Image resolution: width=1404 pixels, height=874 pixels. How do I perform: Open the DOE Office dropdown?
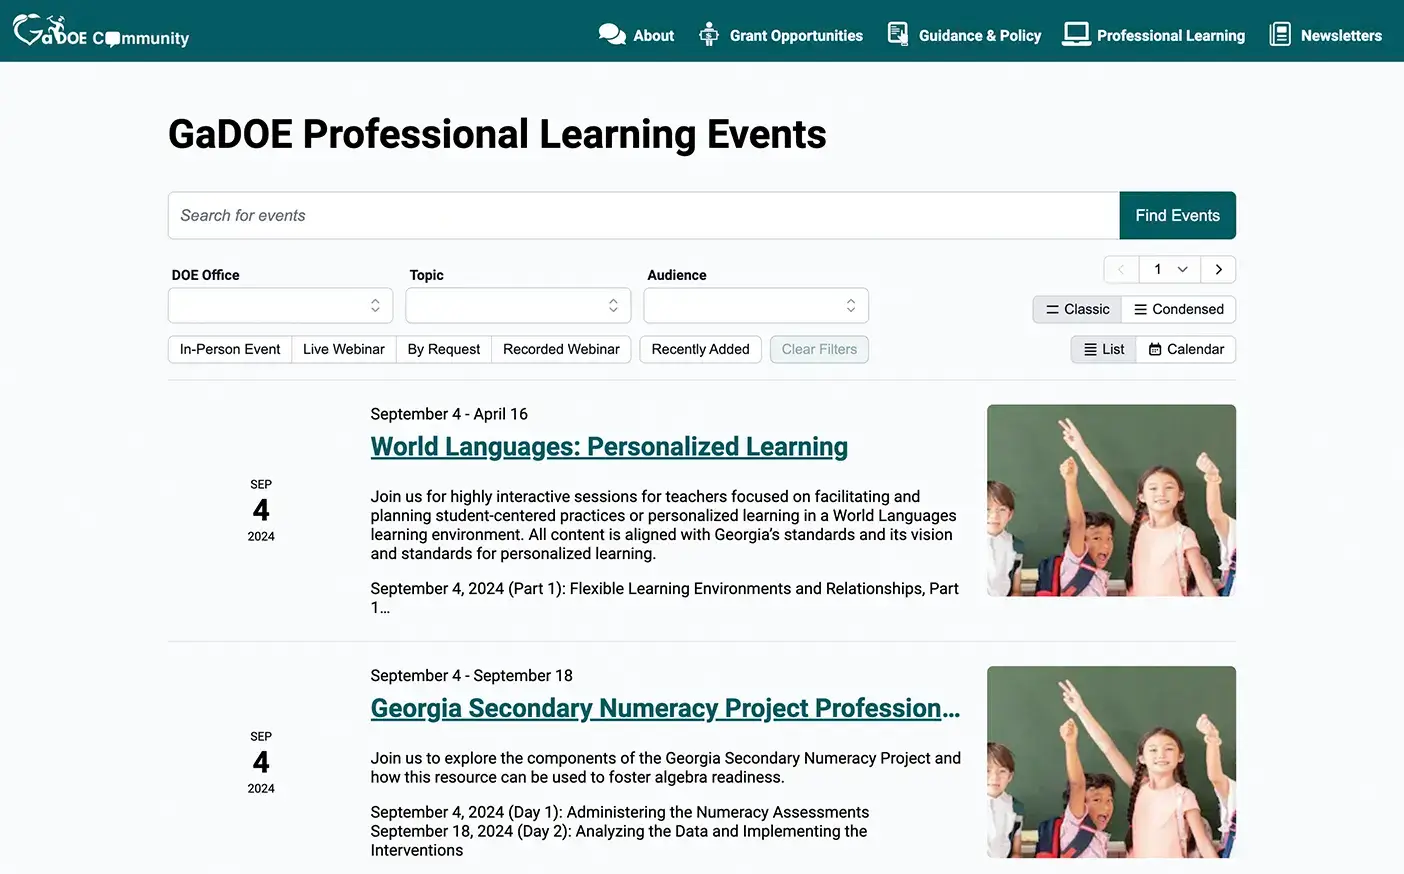(280, 305)
